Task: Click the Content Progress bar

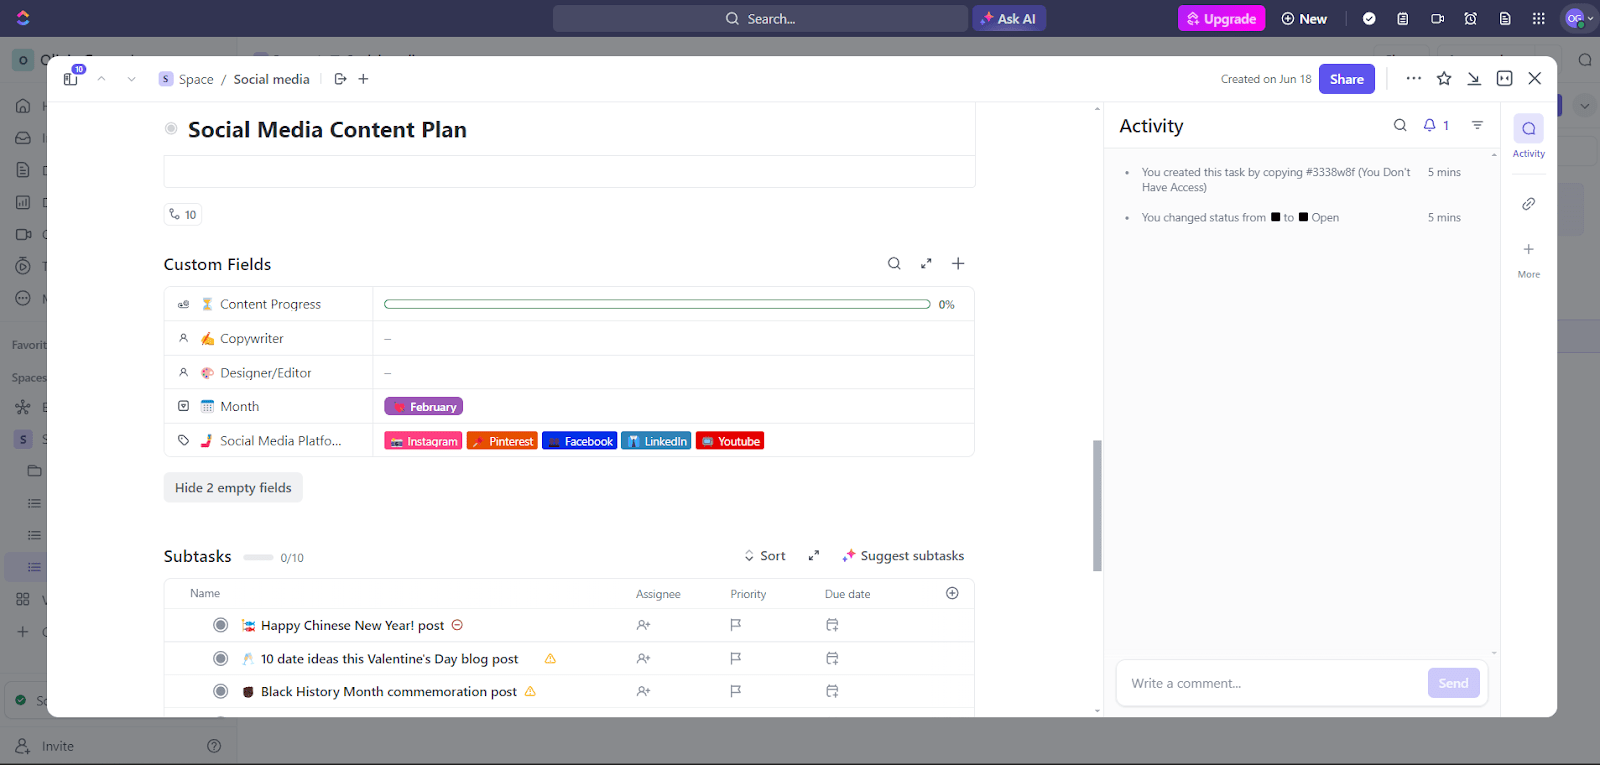Action: coord(657,304)
